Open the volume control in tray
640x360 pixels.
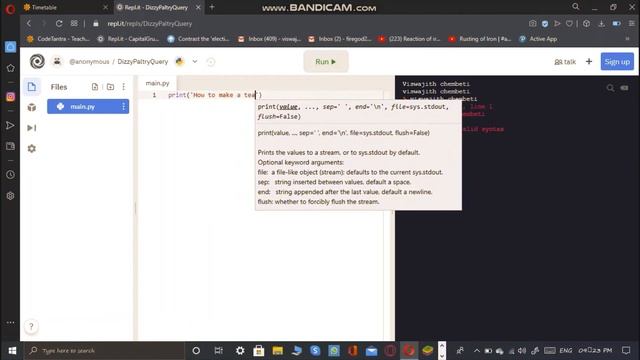pos(522,351)
